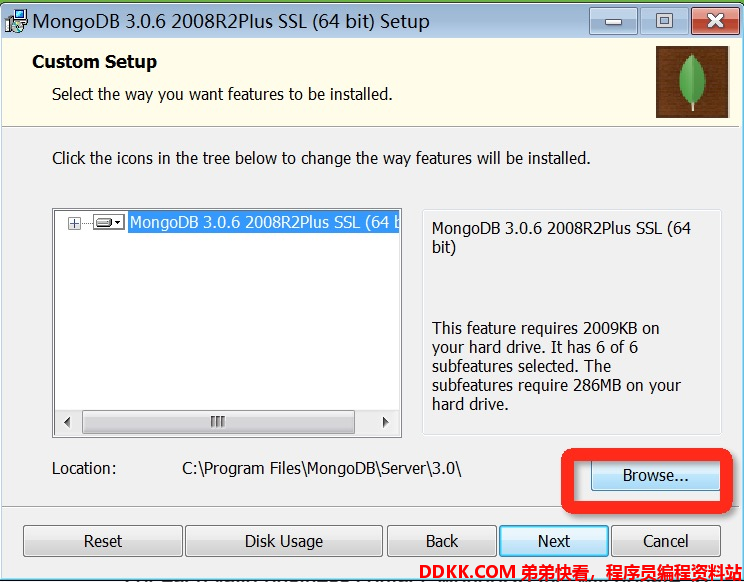Click the installer icon in the title bar
This screenshot has width=744, height=582.
click(x=16, y=21)
